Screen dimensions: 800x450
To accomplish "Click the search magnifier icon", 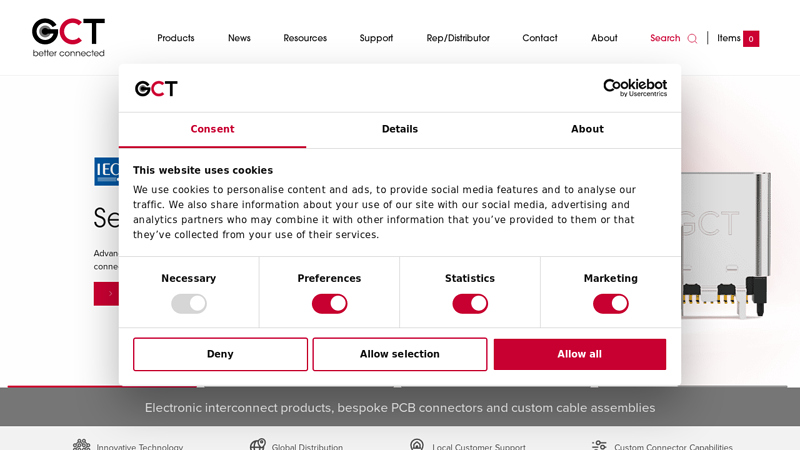I will tap(692, 39).
